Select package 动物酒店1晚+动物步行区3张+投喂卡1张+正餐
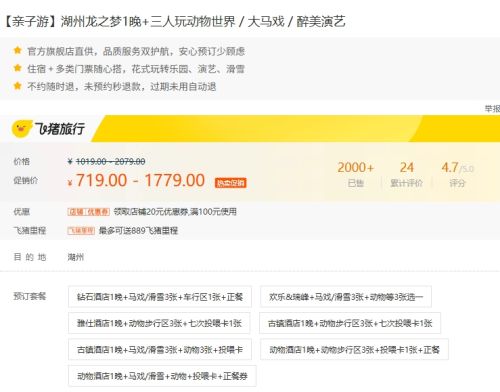500x392 pixels. [354, 349]
